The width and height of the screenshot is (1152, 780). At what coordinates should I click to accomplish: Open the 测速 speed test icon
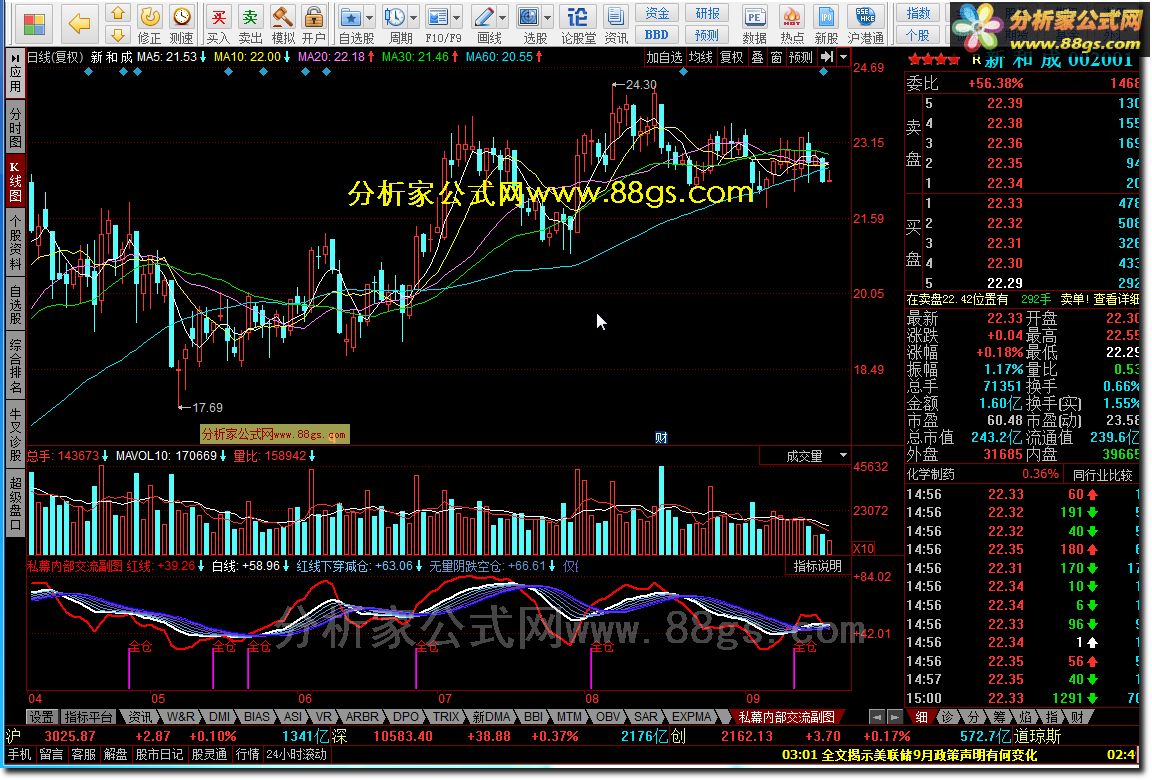(x=181, y=17)
